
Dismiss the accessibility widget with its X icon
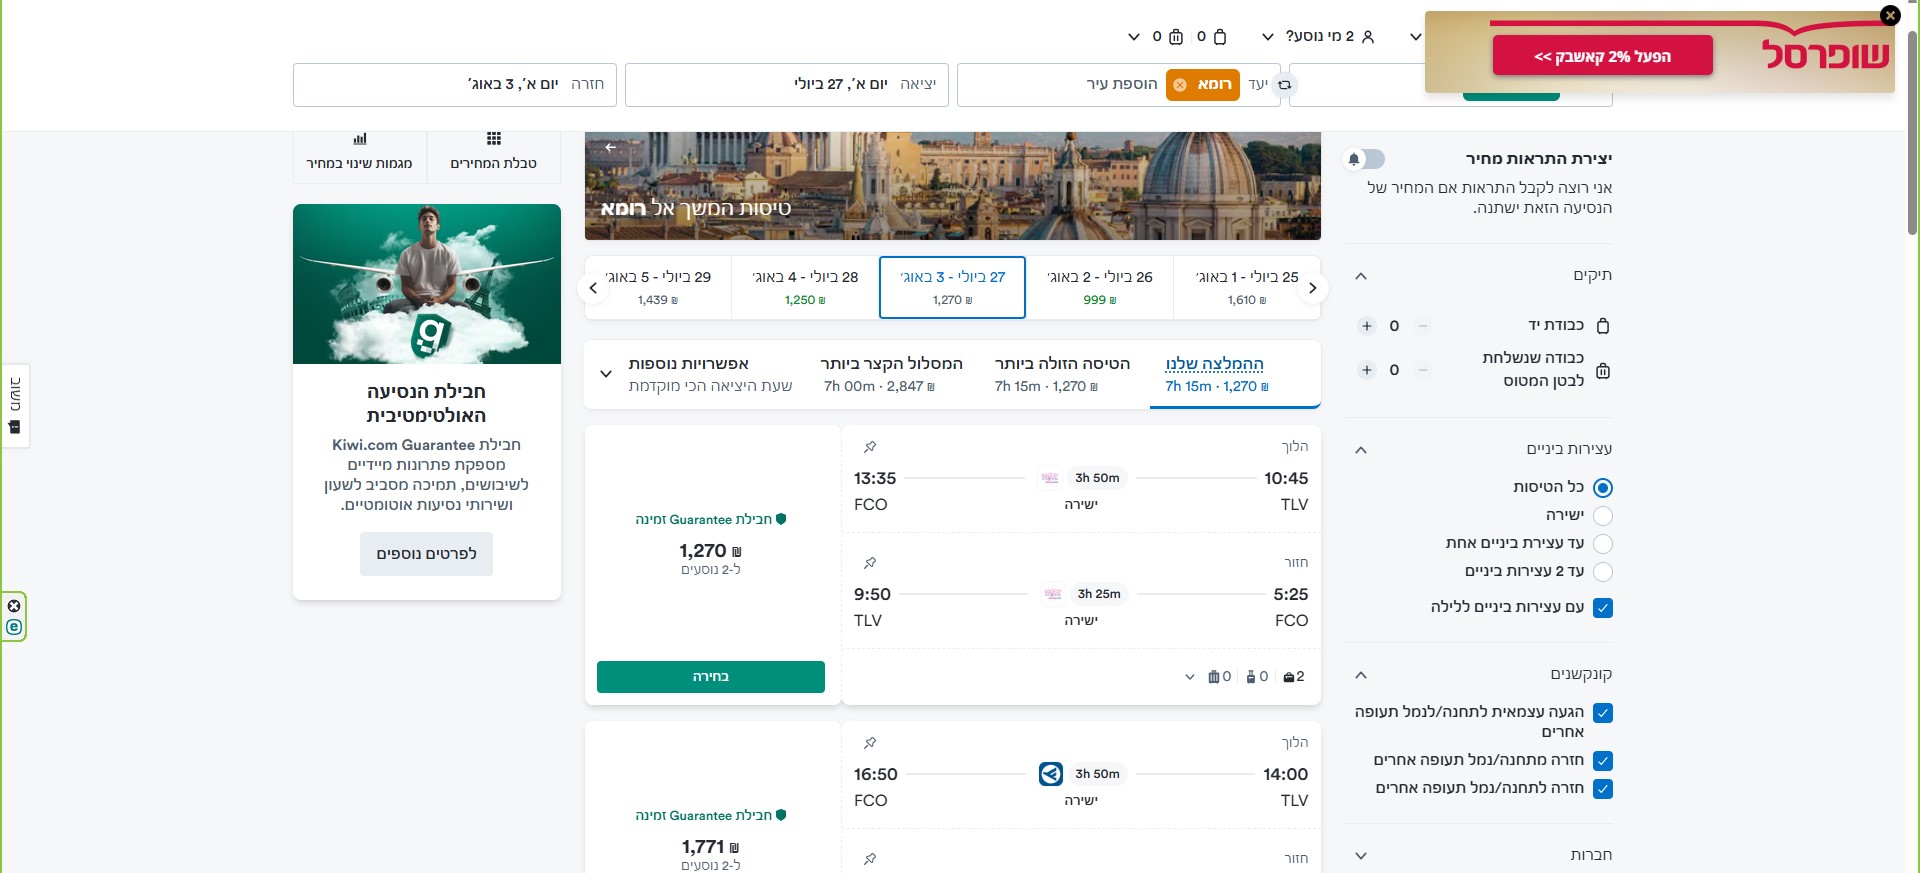(14, 606)
